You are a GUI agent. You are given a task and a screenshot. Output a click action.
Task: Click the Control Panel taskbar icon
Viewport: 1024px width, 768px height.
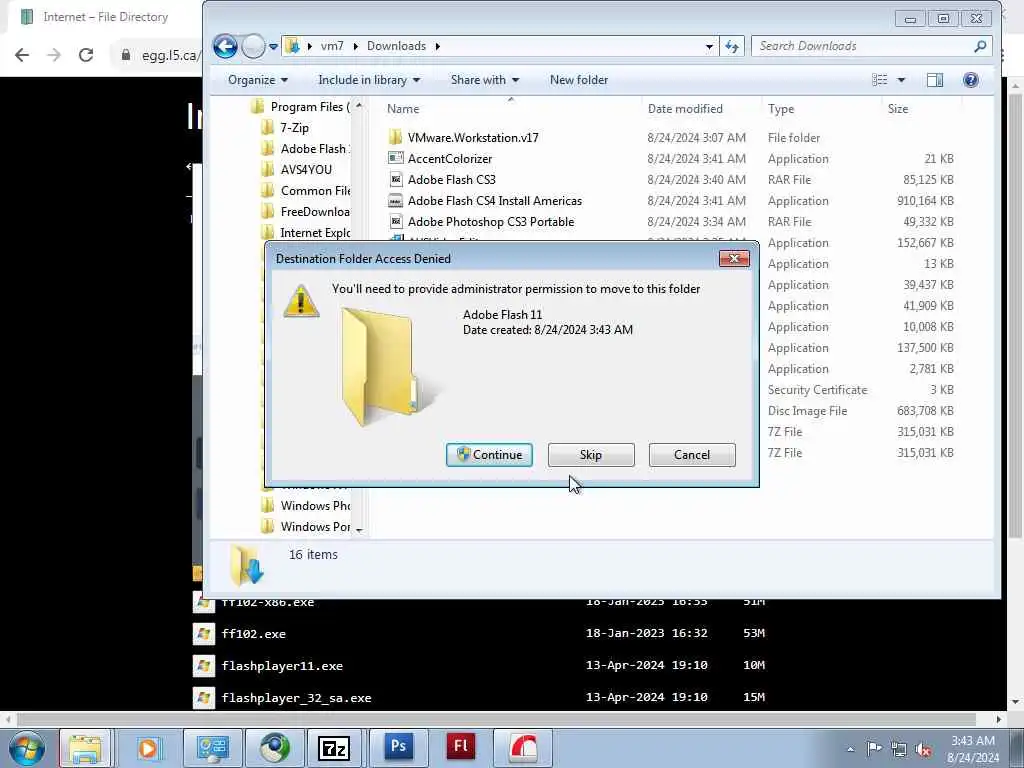212,748
